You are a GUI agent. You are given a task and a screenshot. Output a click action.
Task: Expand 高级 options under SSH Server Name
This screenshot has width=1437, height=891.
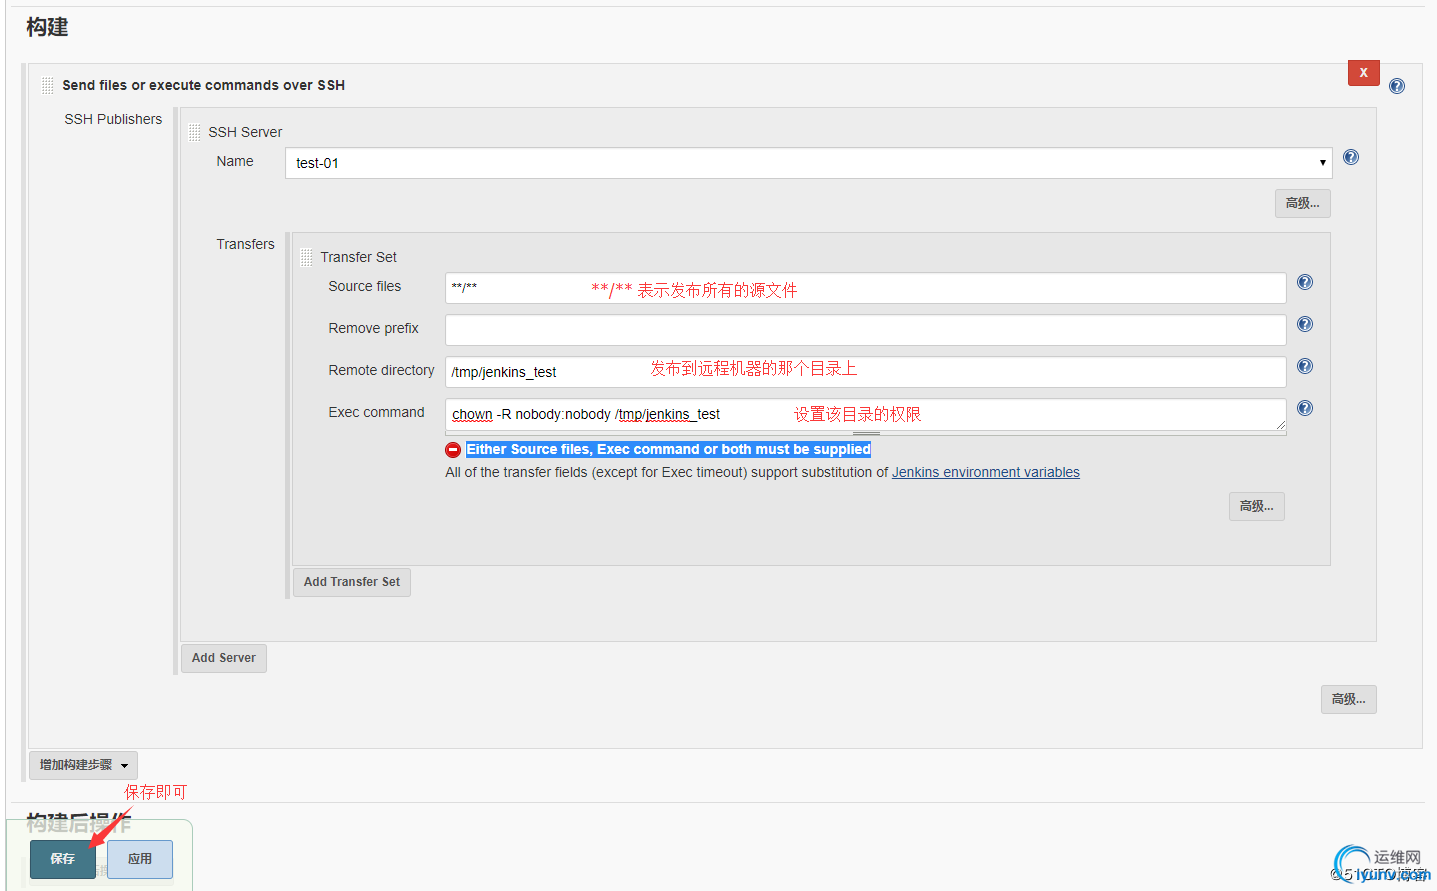(1302, 203)
